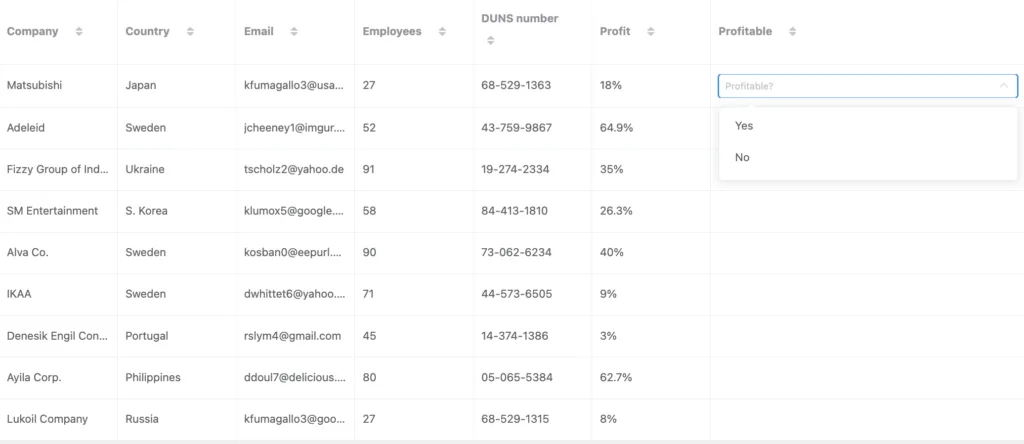The width and height of the screenshot is (1024, 444).
Task: Sort table by Company column icon
Action: [79, 31]
